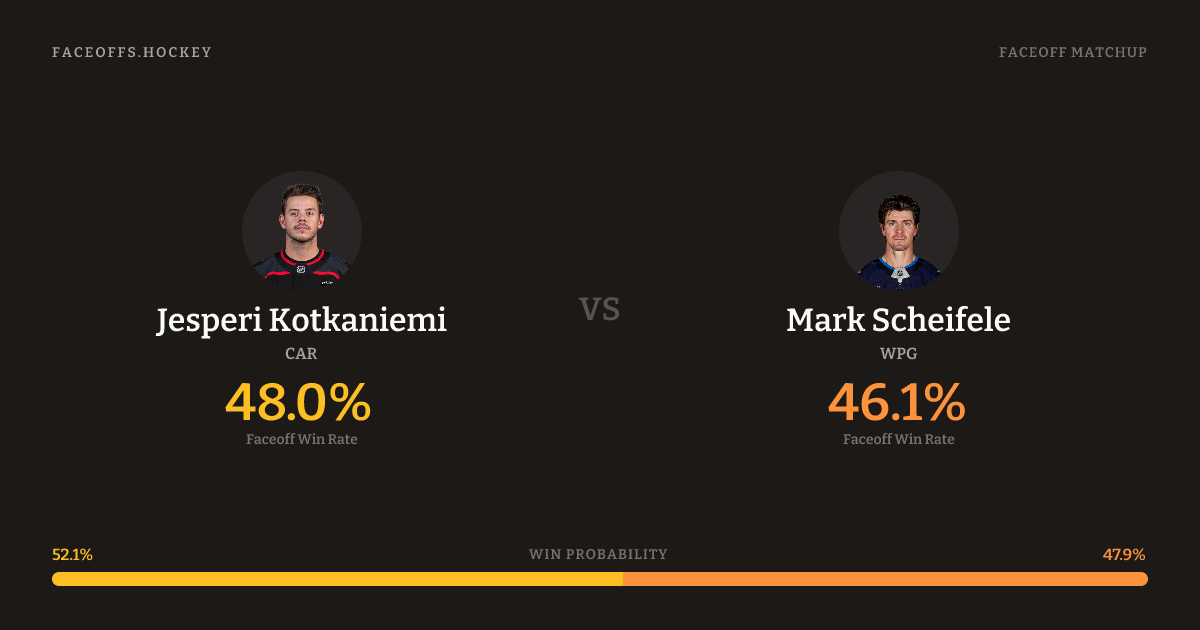Click the FACEOFF MATCHUP header label
Viewport: 1200px width, 630px height.
1072,52
